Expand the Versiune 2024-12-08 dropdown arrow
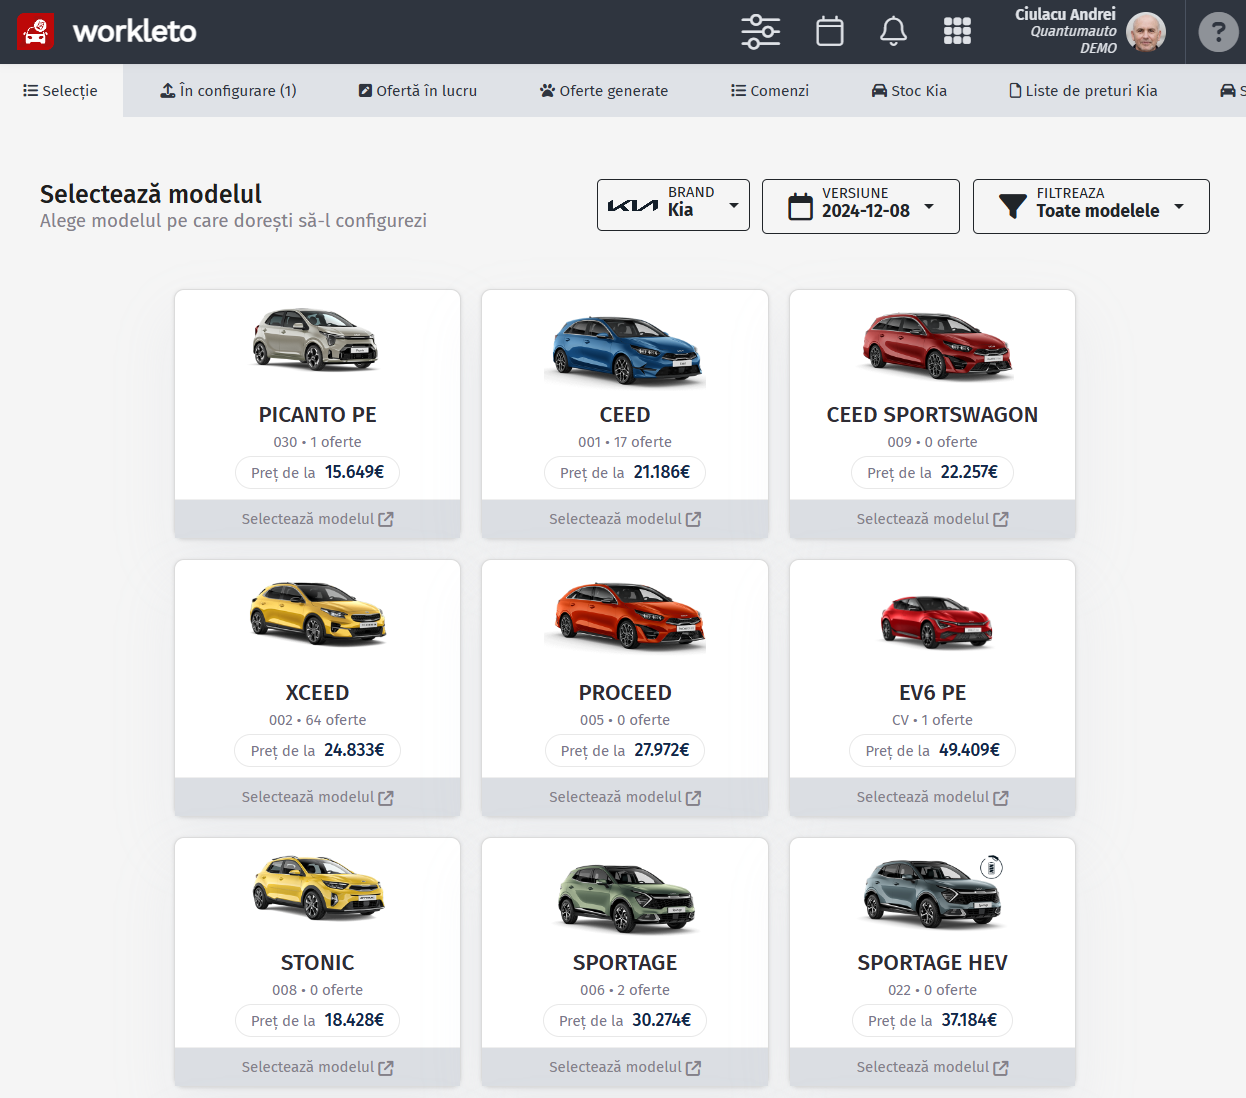The image size is (1246, 1098). pyautogui.click(x=929, y=206)
